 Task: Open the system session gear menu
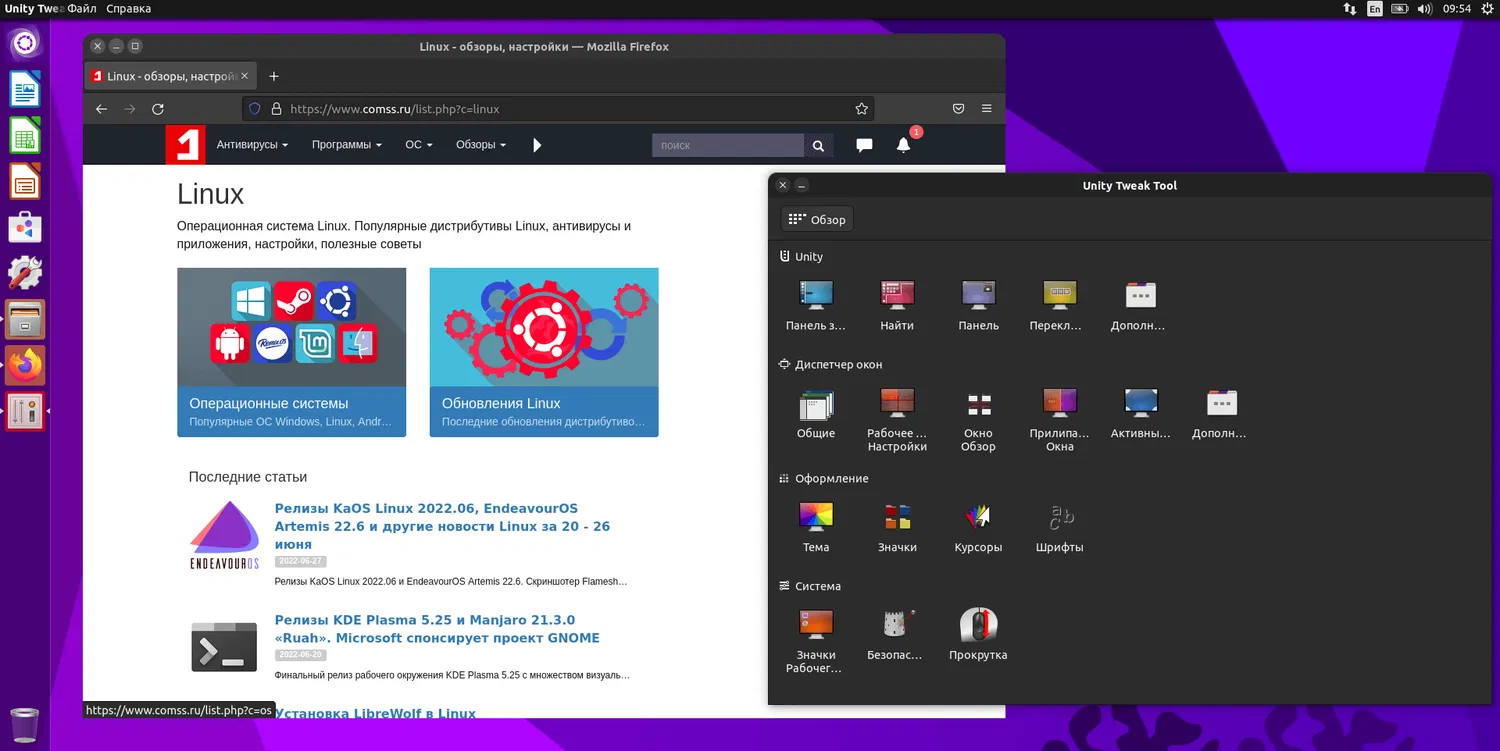coord(1487,9)
